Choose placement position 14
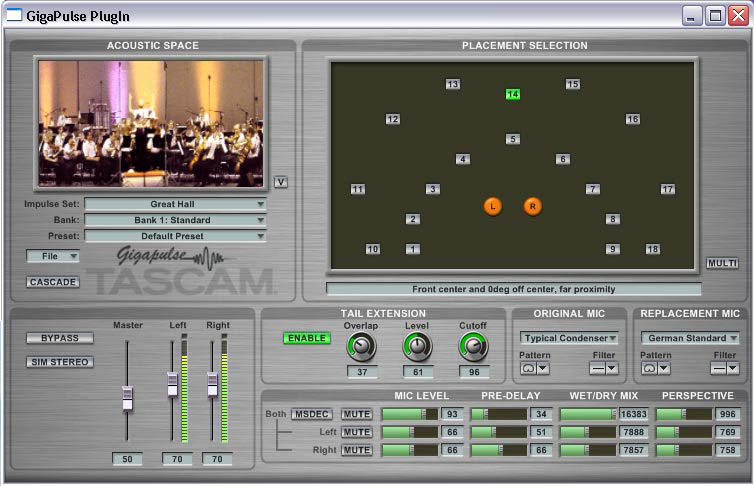 513,94
